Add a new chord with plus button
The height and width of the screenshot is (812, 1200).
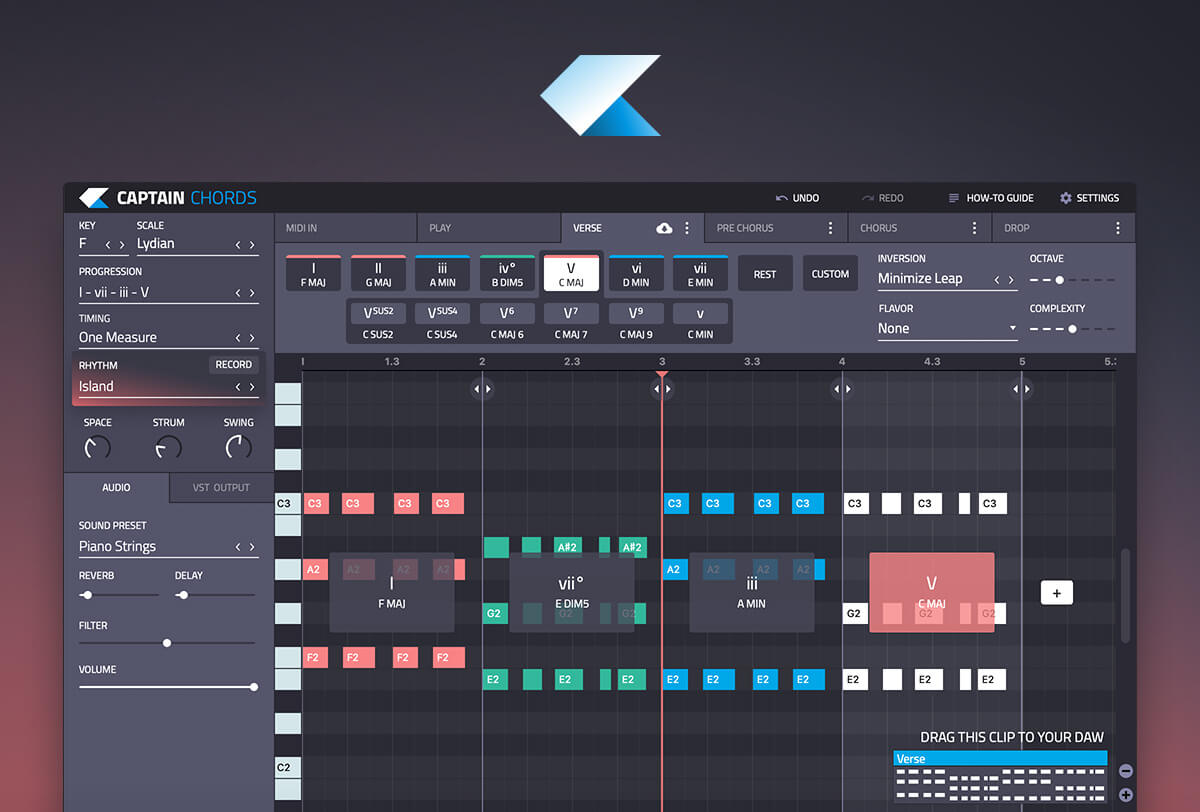tap(1056, 593)
